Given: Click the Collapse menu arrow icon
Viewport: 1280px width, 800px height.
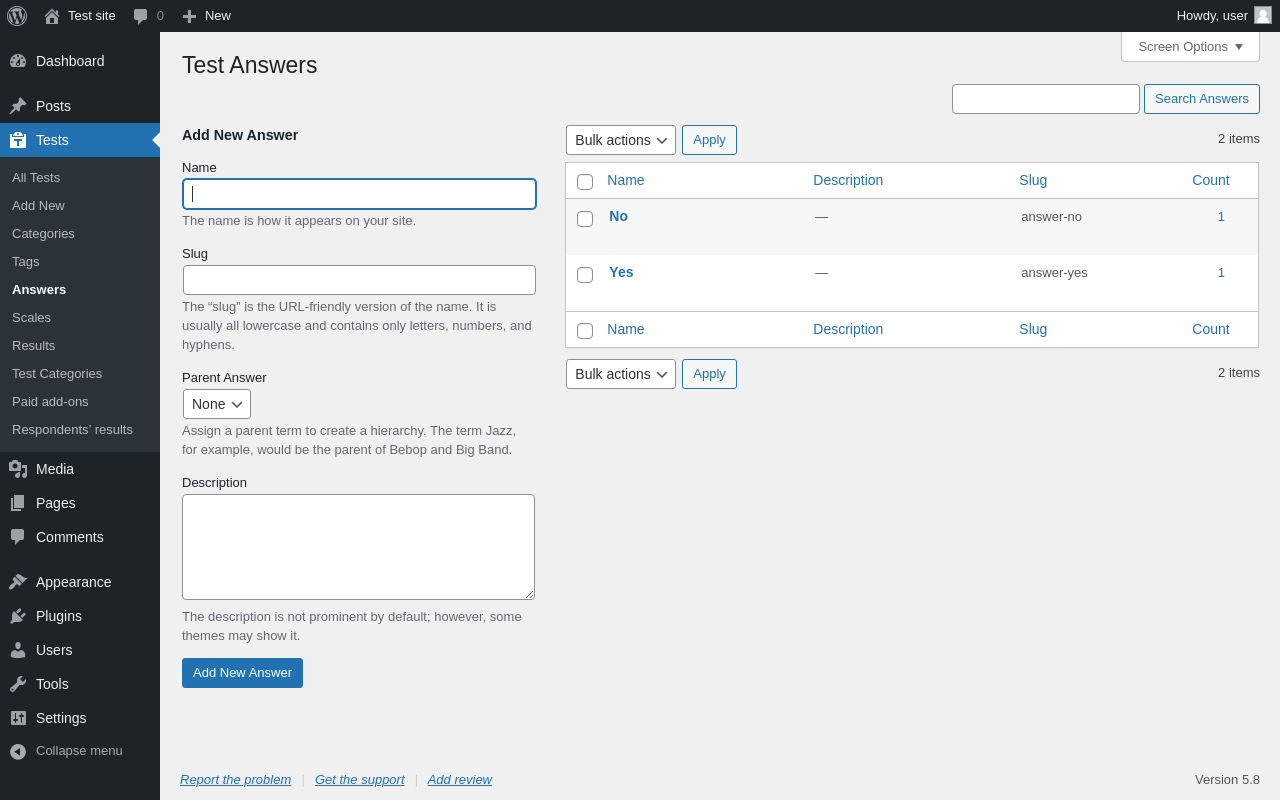Looking at the screenshot, I should 18,751.
